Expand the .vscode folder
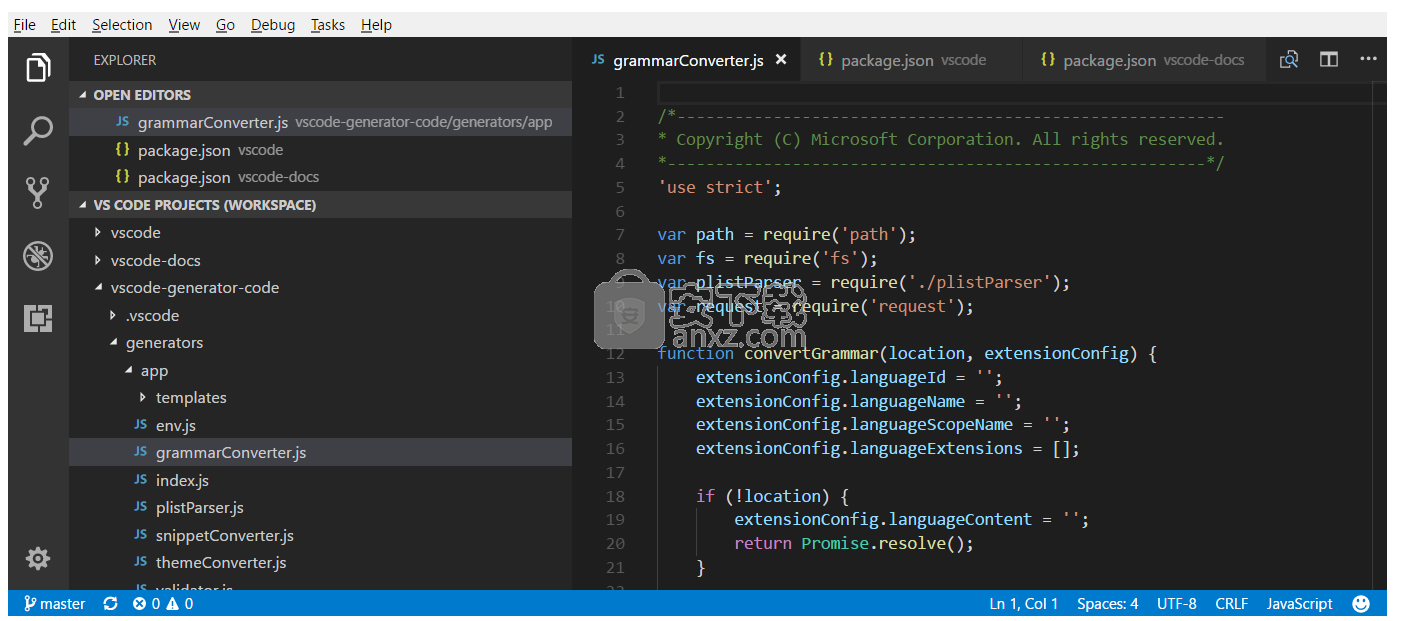This screenshot has height=621, width=1404. (x=112, y=315)
